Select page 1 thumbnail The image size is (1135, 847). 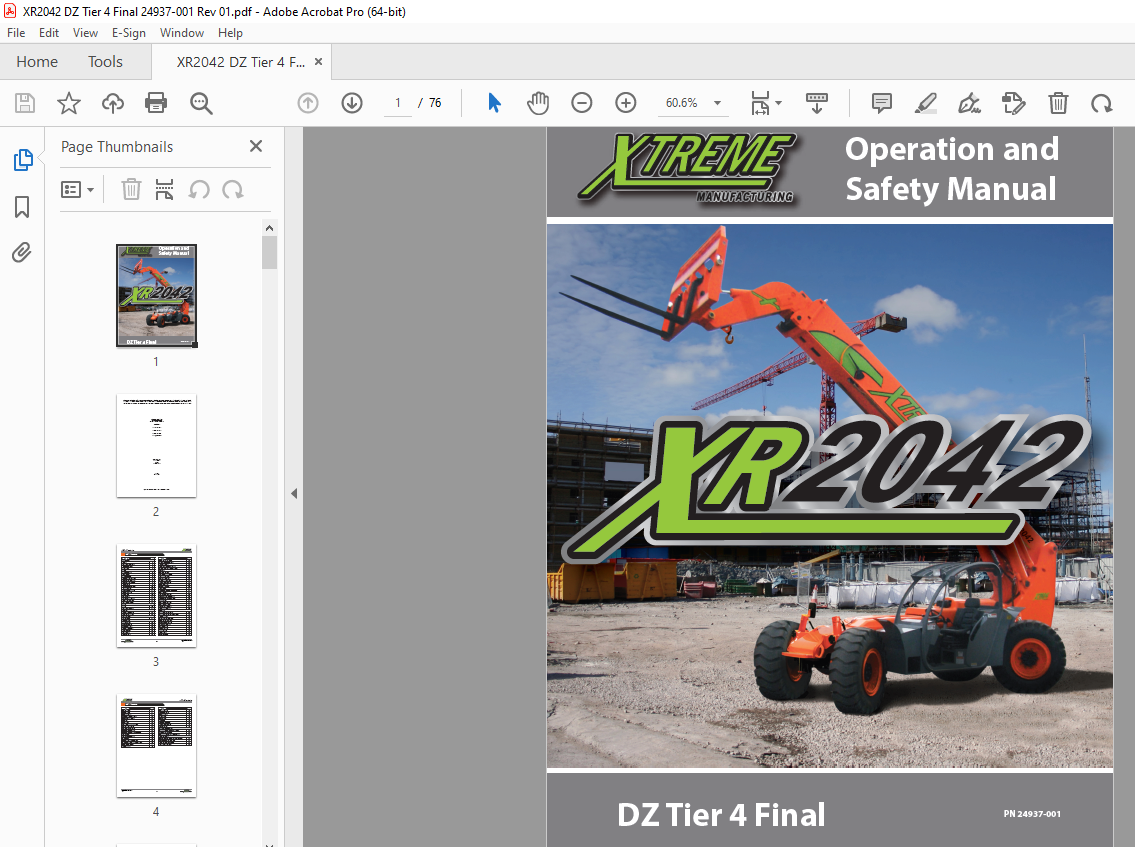(x=156, y=295)
